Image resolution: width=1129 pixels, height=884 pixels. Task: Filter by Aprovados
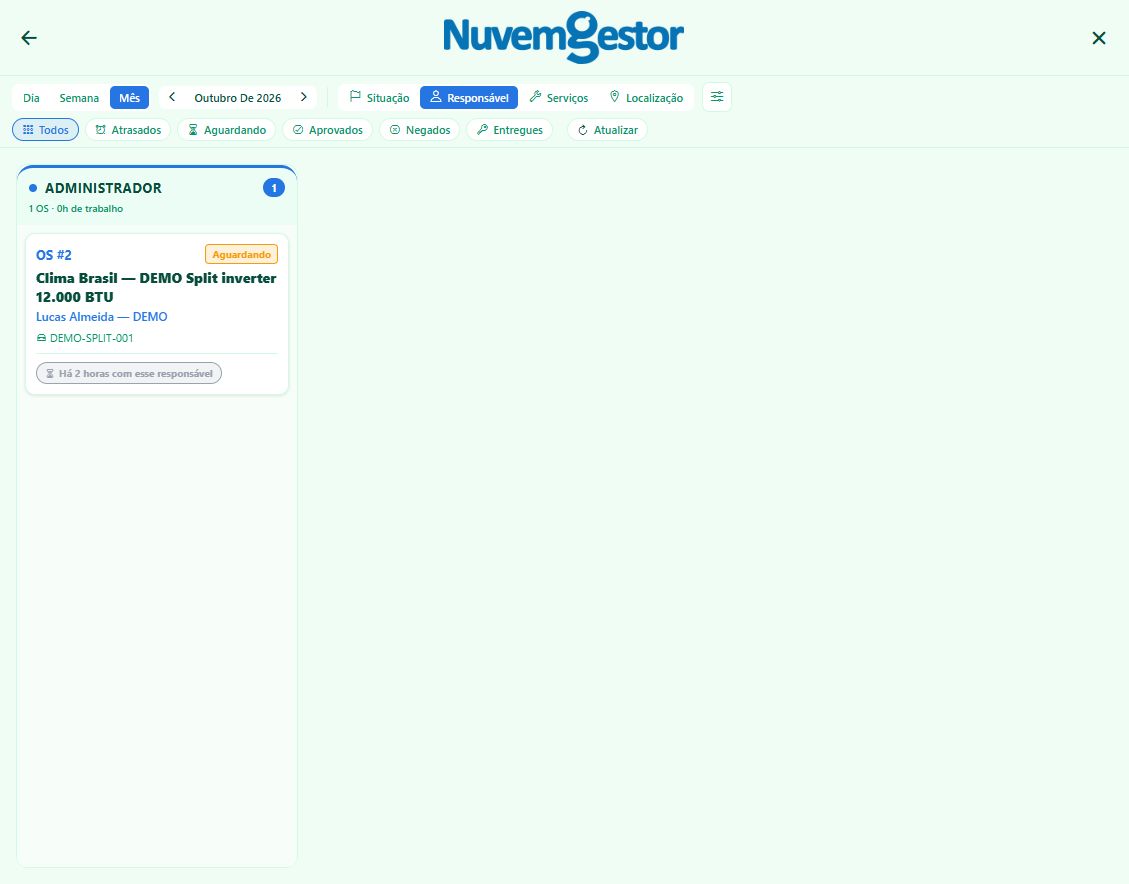[x=328, y=130]
